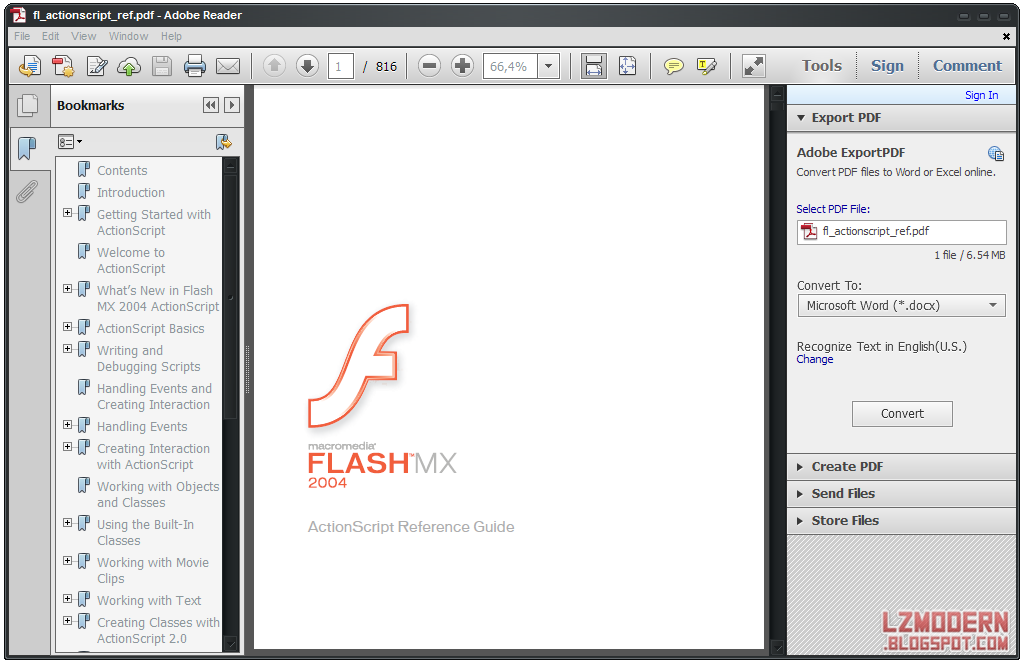Viewport: 1025px width, 663px height.
Task: Click the fit width scrolling icon
Action: 594,66
